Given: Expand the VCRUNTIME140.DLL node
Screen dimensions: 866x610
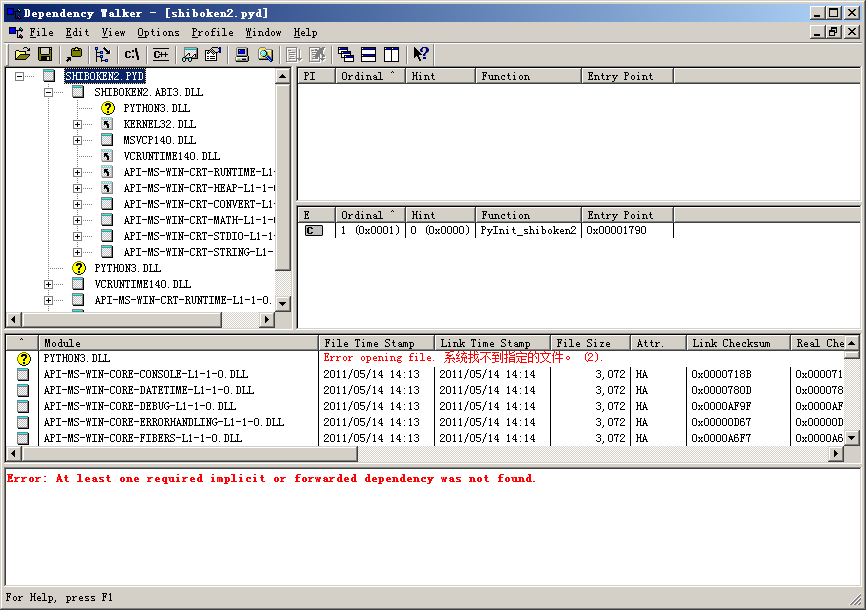Looking at the screenshot, I should [x=47, y=283].
